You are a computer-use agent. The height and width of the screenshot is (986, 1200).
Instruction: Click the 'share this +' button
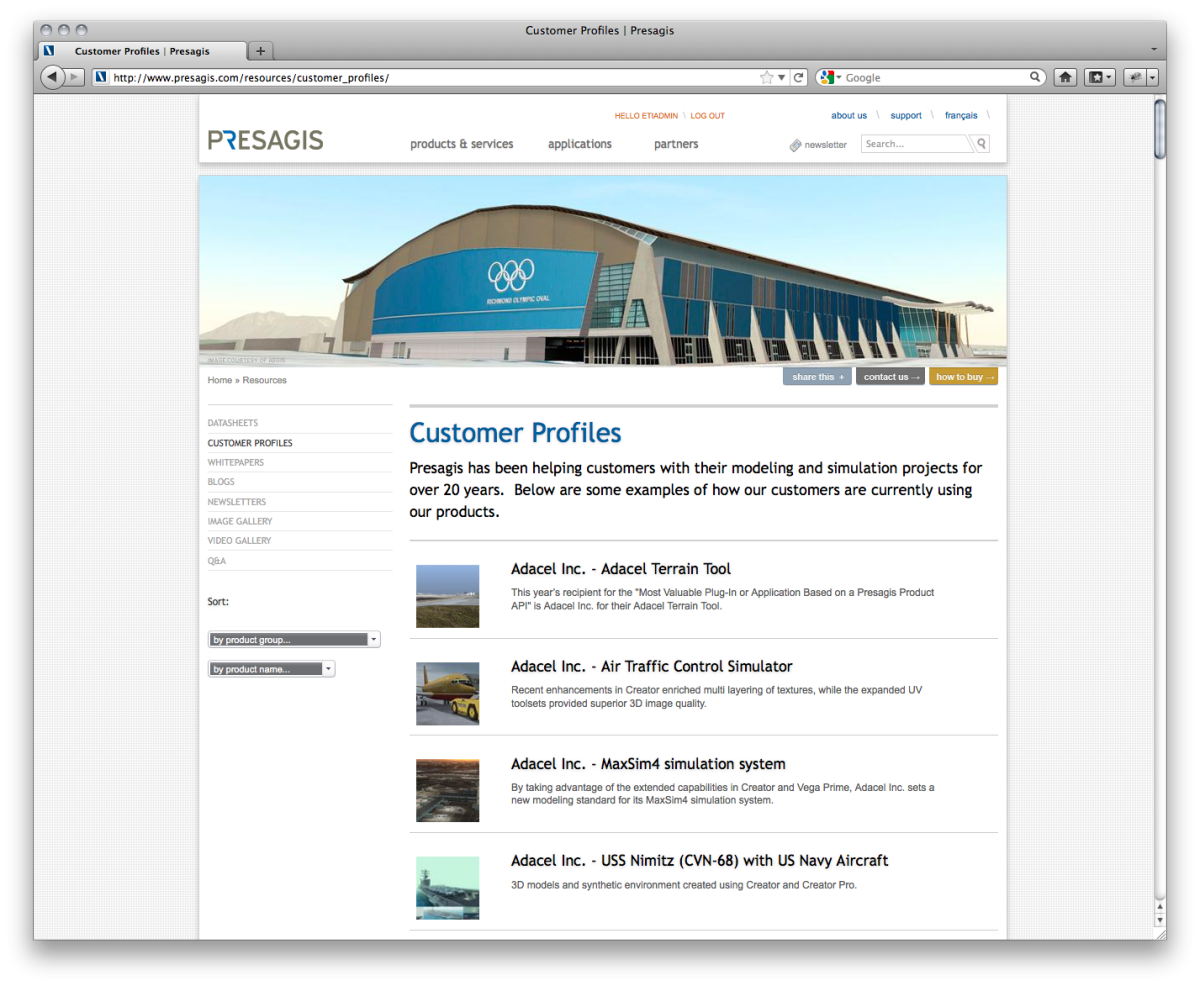tap(817, 377)
